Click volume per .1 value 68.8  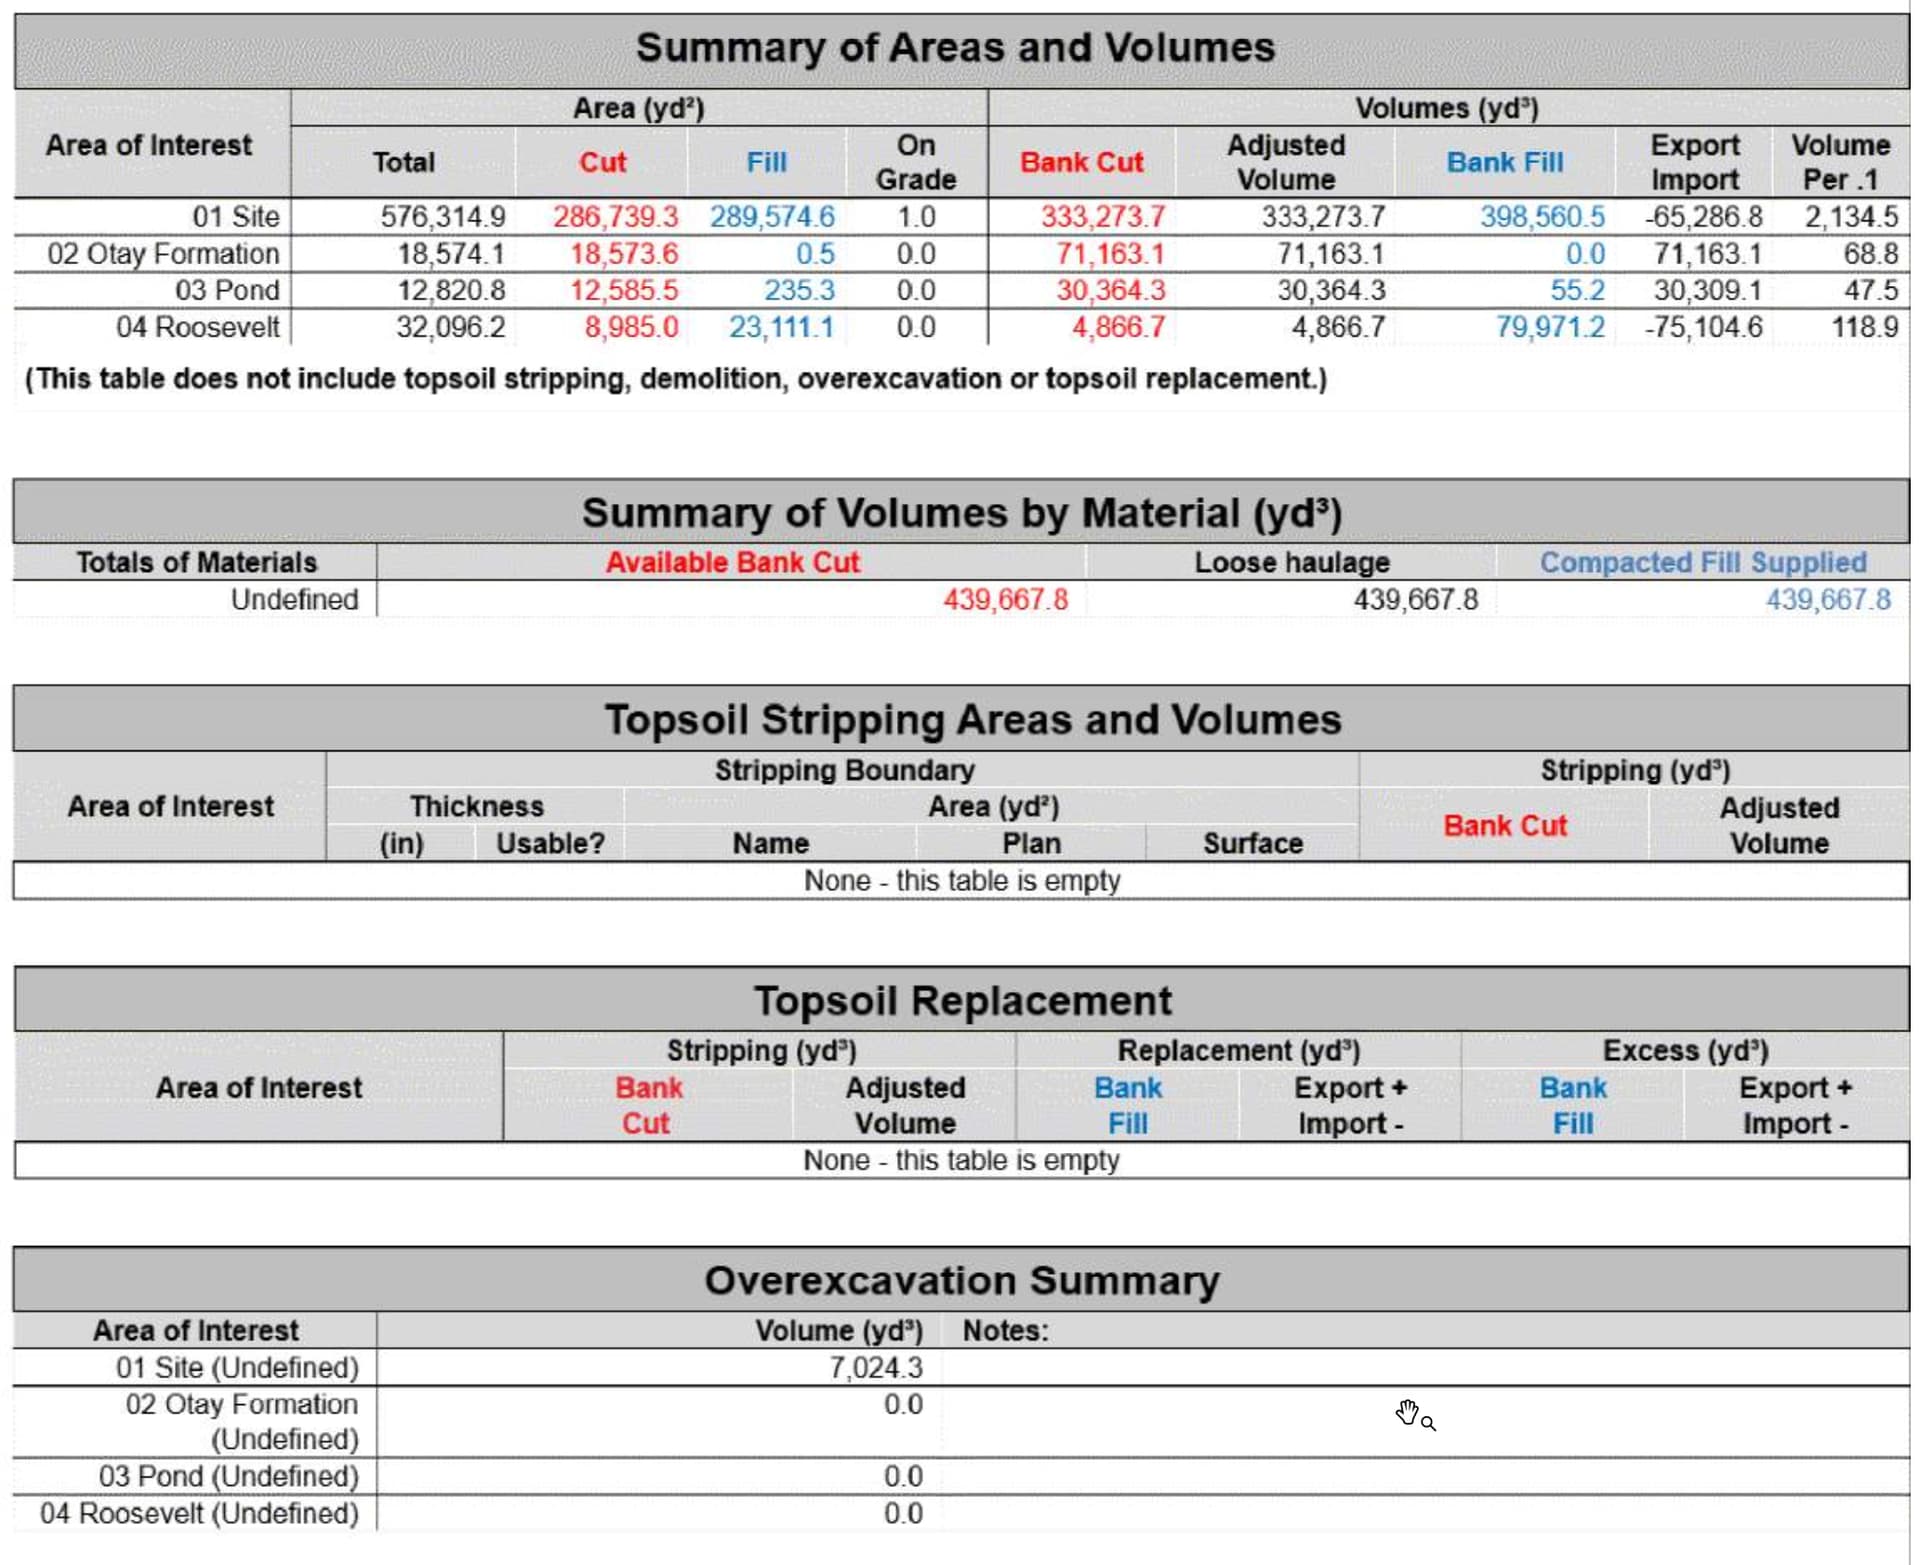click(1871, 254)
